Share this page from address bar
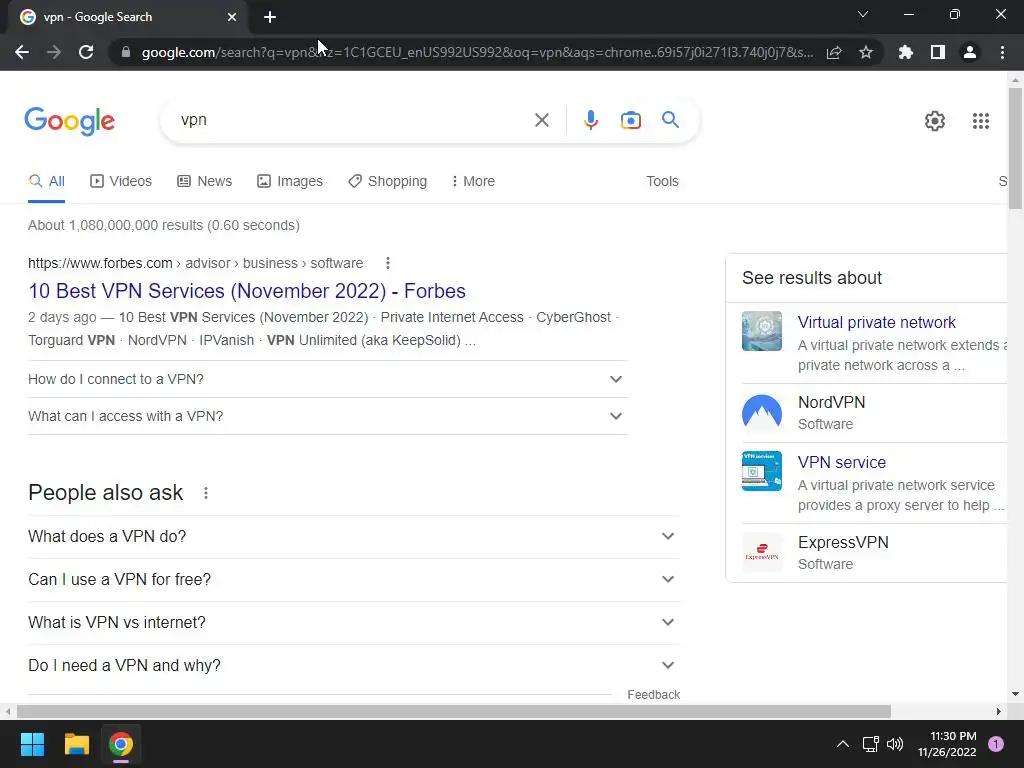1024x768 pixels. (x=834, y=52)
